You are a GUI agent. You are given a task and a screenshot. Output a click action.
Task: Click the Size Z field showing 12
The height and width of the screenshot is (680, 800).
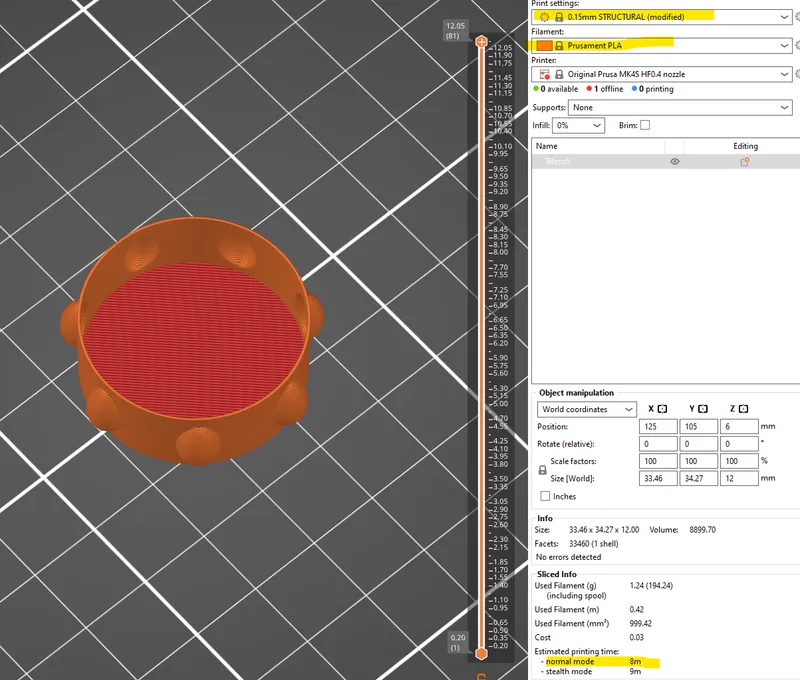[x=739, y=478]
